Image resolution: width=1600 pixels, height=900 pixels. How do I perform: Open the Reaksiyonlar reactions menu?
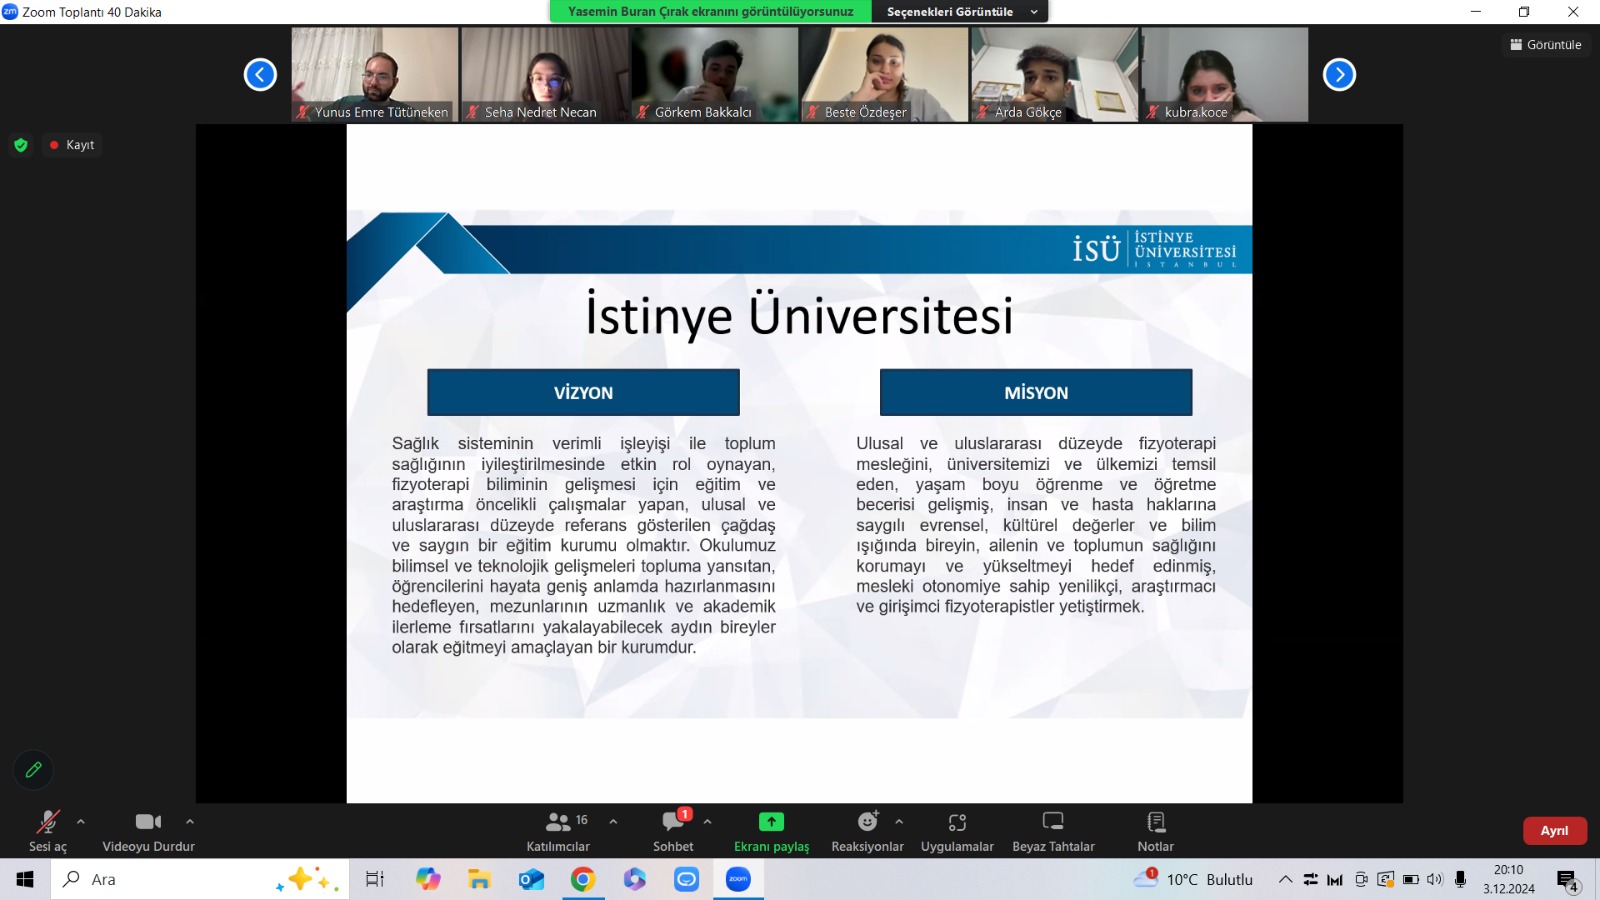[x=867, y=831]
